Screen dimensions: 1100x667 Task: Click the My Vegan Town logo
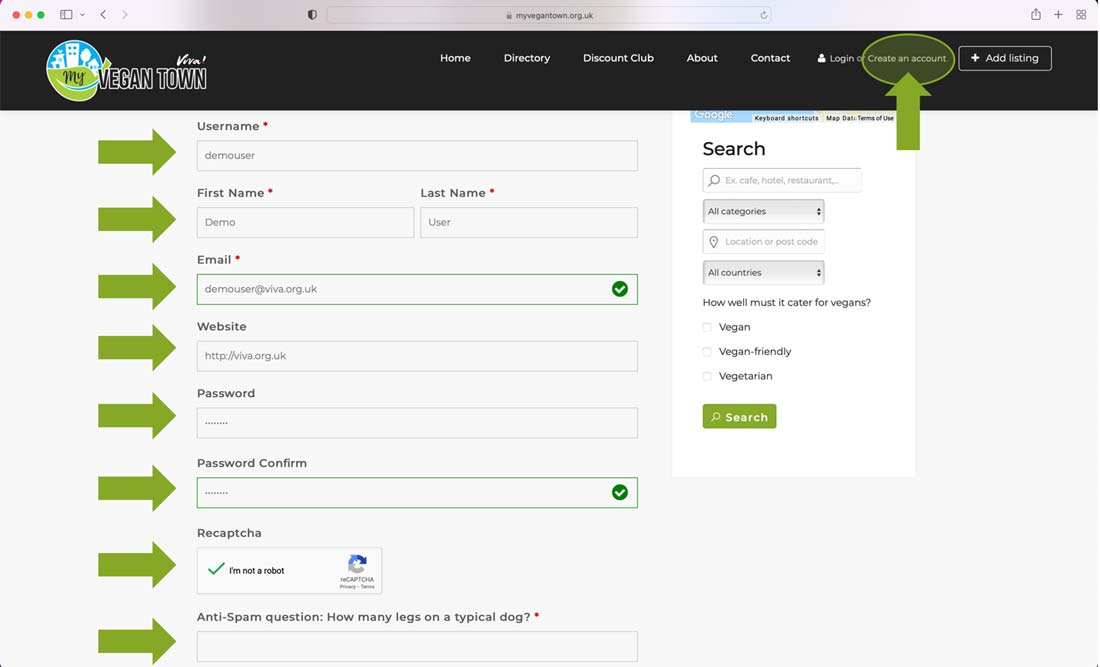coord(126,71)
